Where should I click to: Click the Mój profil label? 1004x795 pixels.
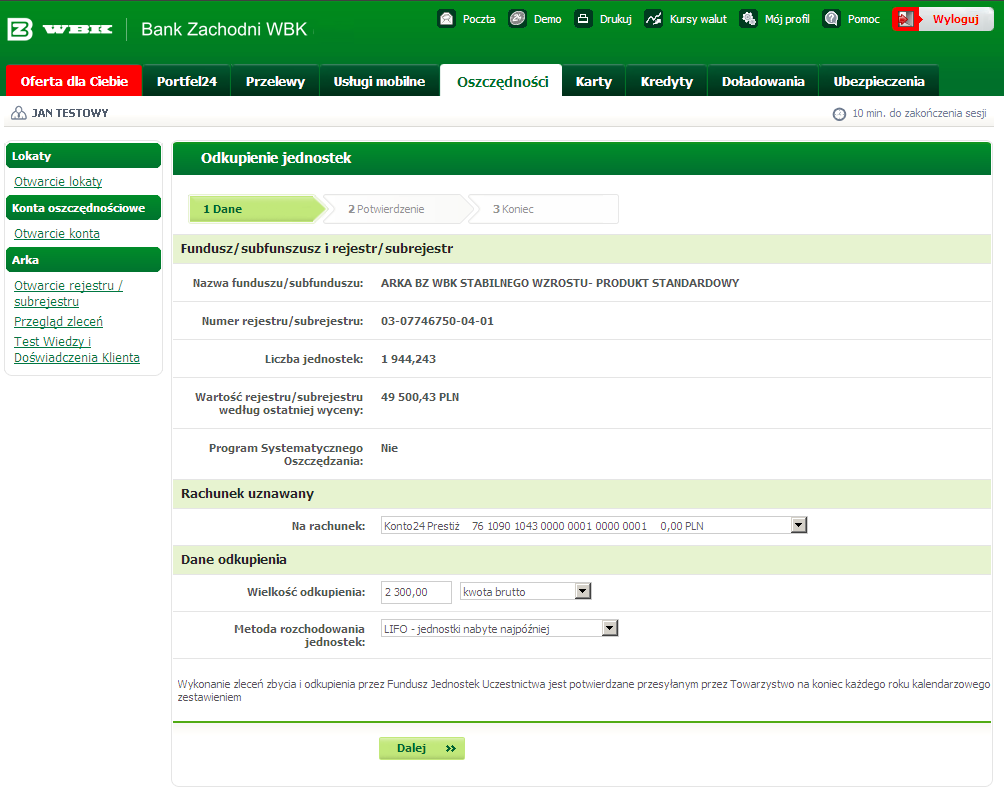pyautogui.click(x=787, y=19)
